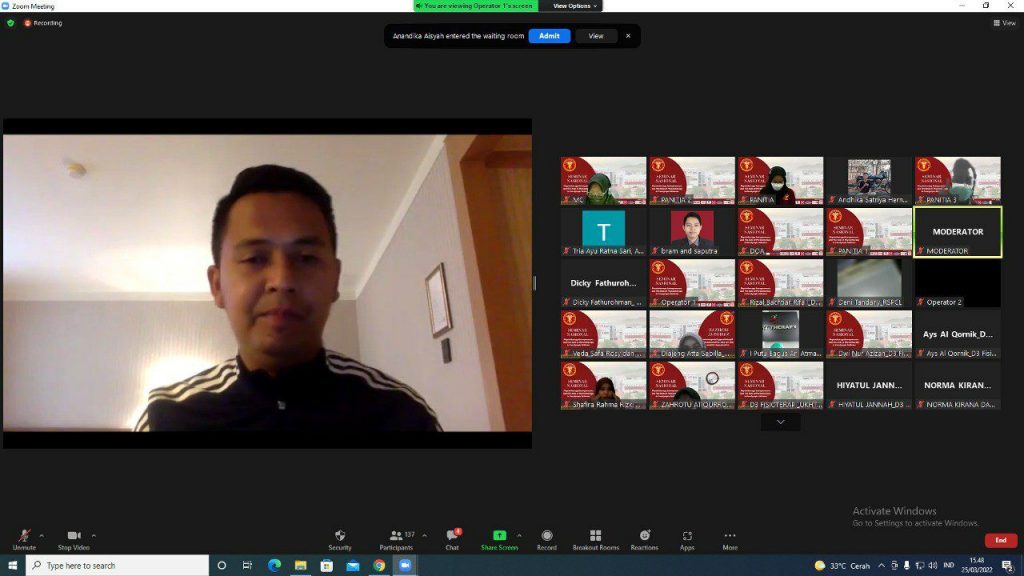Viewport: 1024px width, 576px height.
Task: Open the Security shield options
Action: click(x=340, y=539)
